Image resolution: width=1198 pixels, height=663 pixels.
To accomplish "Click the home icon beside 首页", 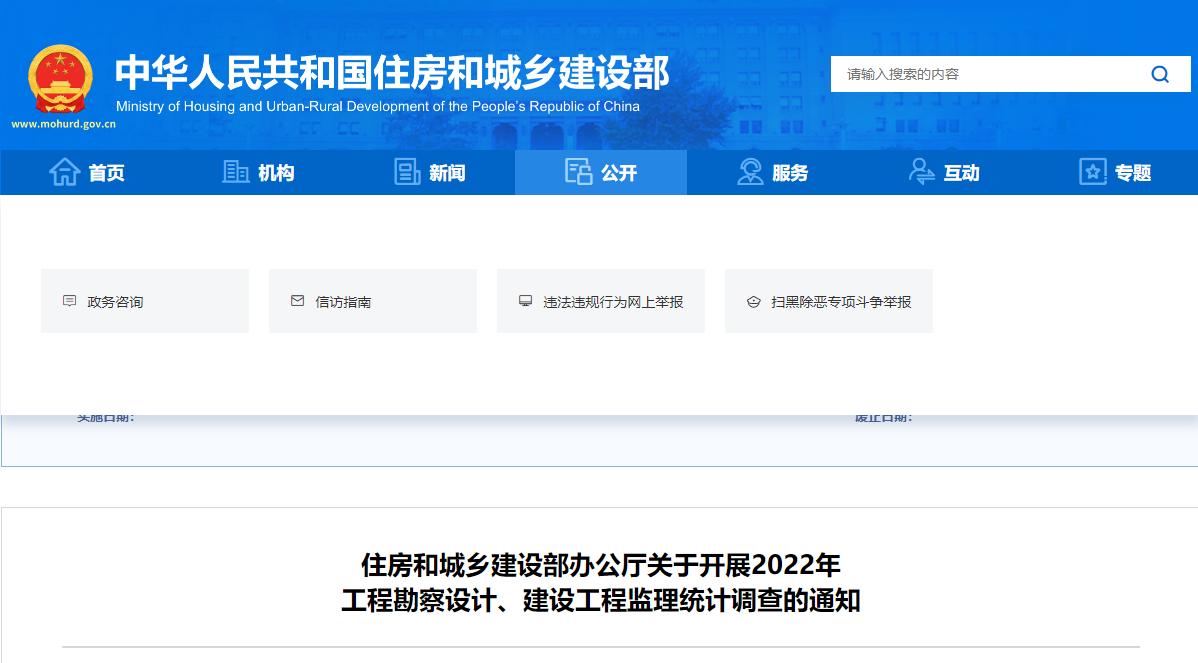I will (64, 172).
